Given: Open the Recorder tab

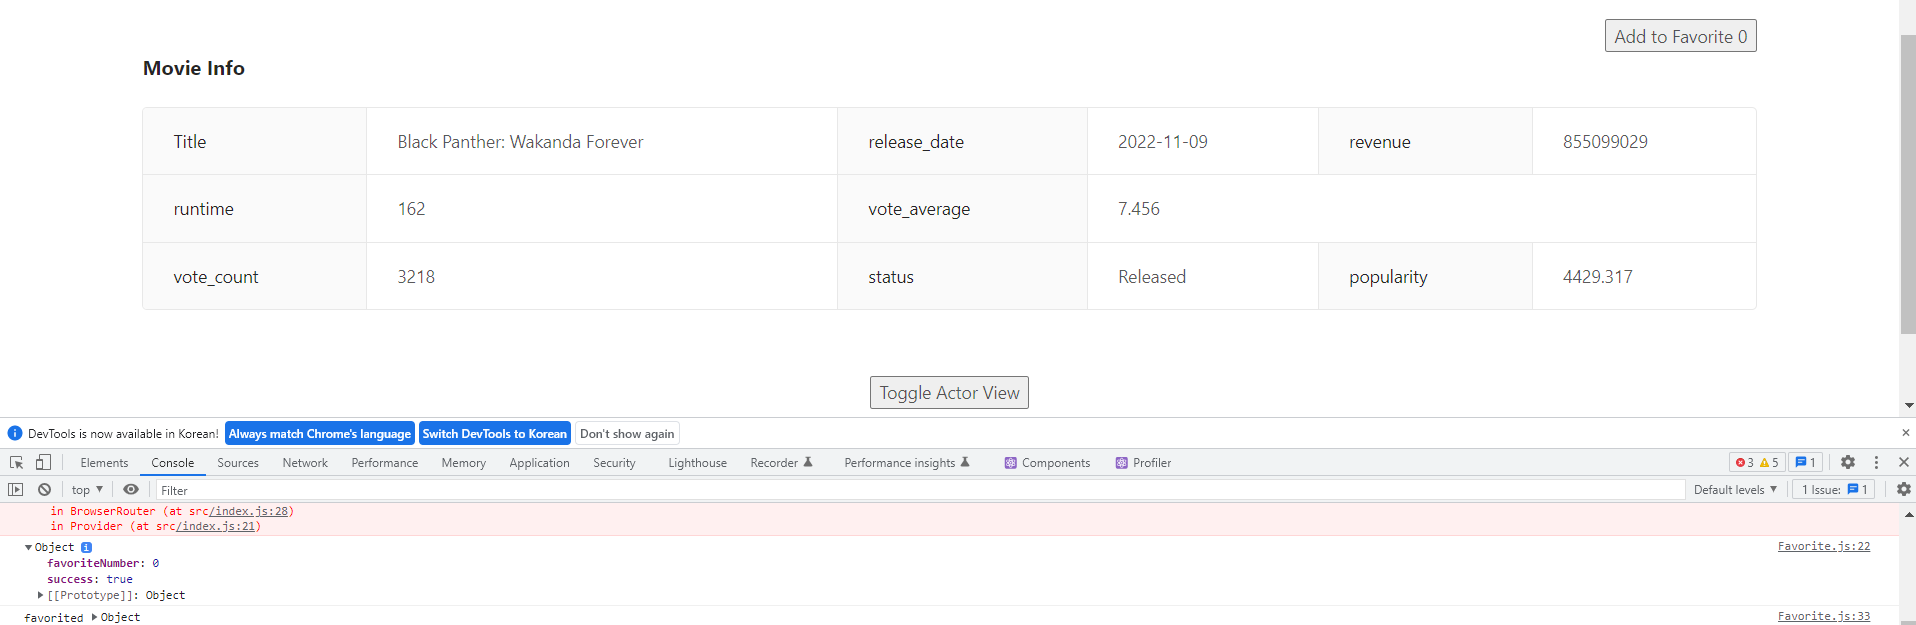Looking at the screenshot, I should coord(781,463).
